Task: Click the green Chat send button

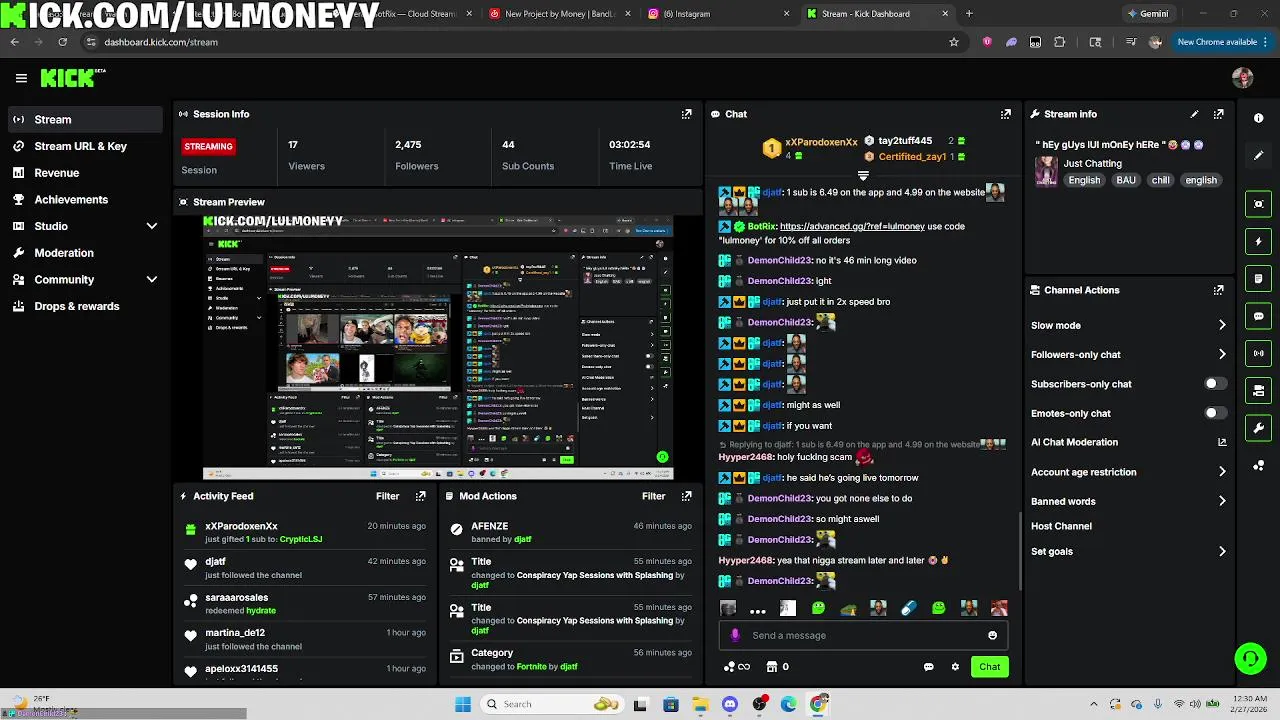Action: click(x=989, y=667)
